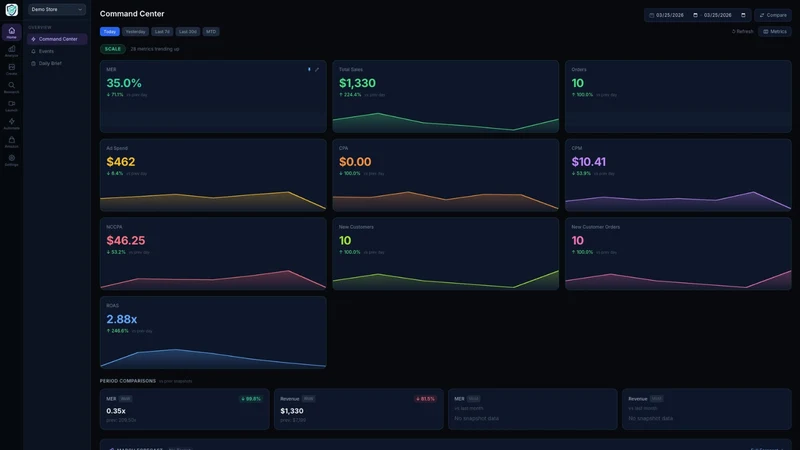
Task: Click the Revenue $1,330 period comparison card
Action: point(359,409)
